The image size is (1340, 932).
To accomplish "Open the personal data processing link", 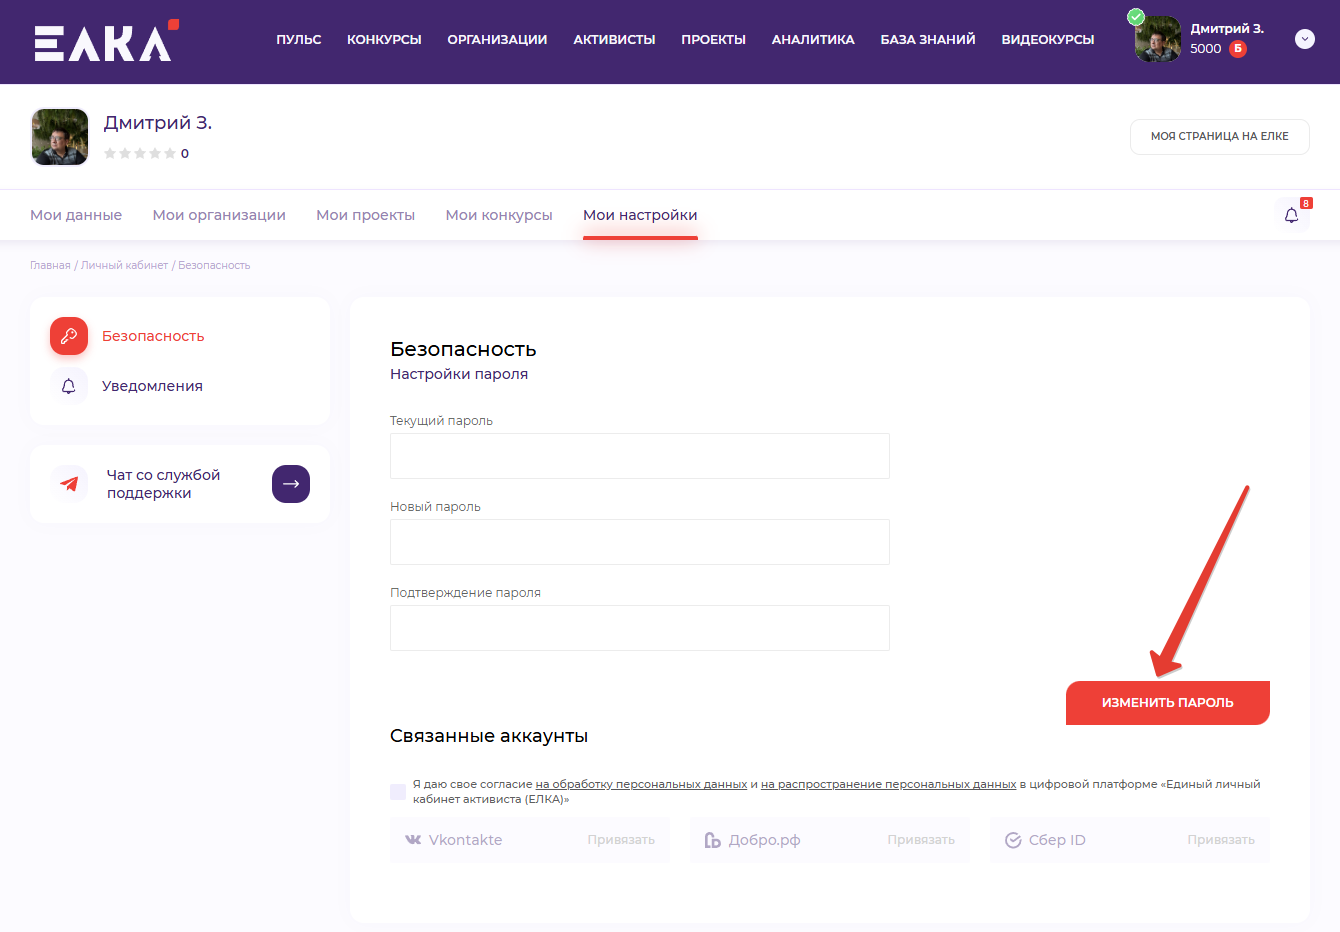I will coord(641,784).
